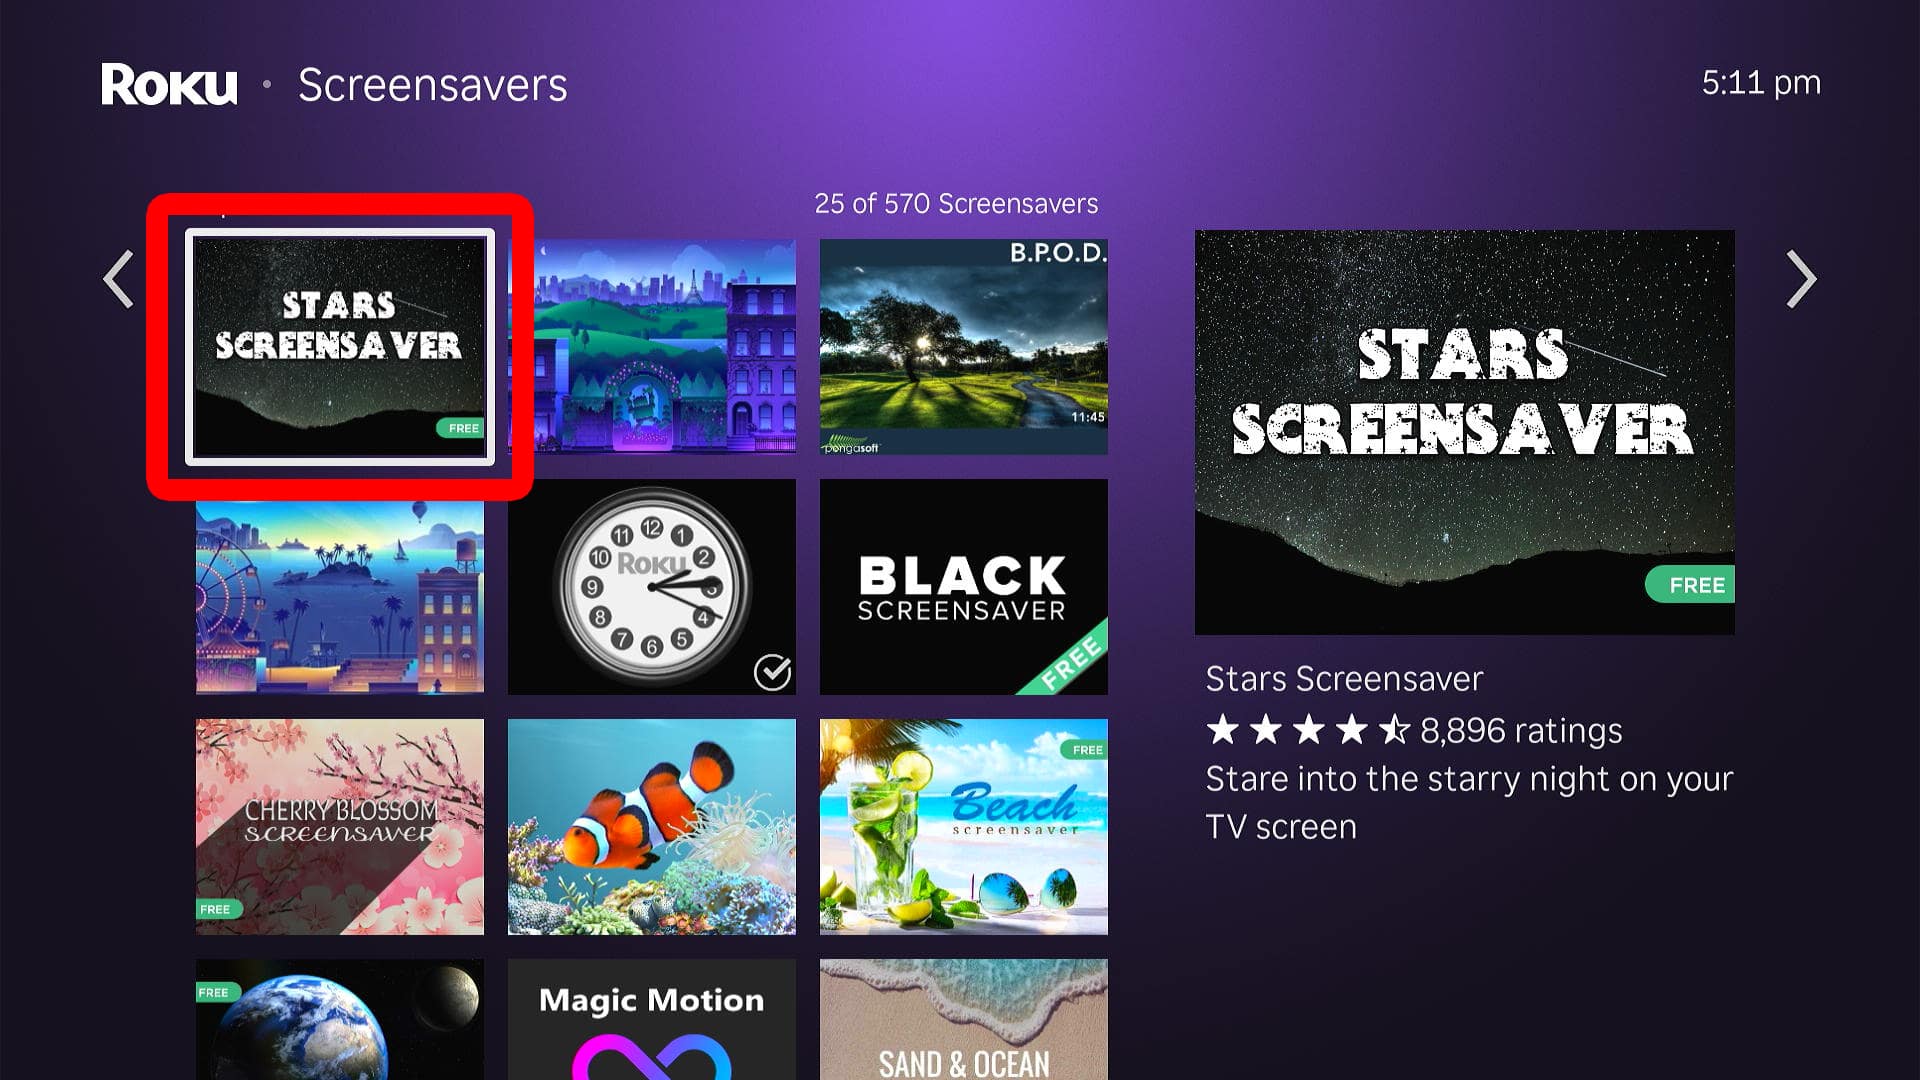Click the checkmark on the clock tile

772,673
